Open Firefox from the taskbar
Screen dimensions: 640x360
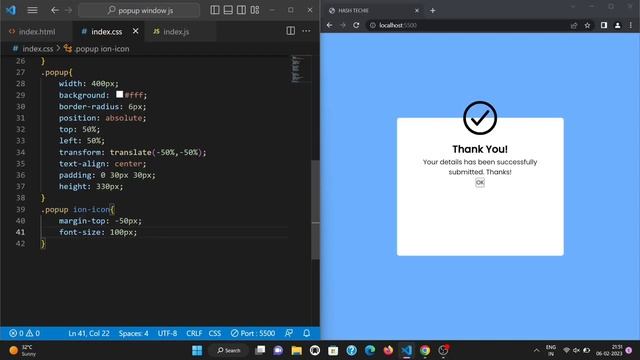coord(388,350)
